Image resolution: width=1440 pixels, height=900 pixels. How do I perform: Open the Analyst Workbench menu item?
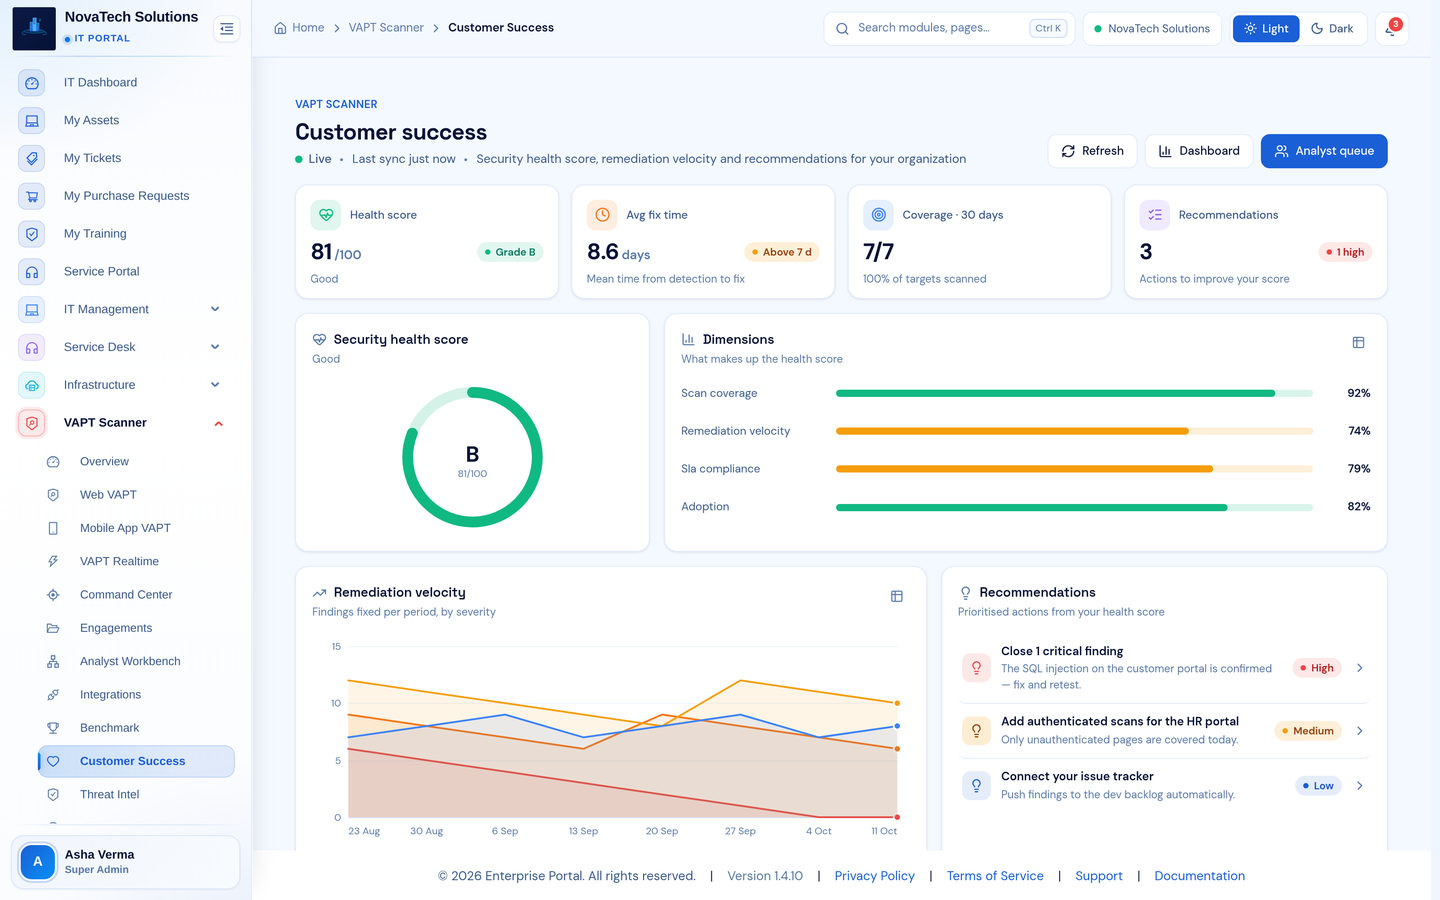(x=136, y=662)
